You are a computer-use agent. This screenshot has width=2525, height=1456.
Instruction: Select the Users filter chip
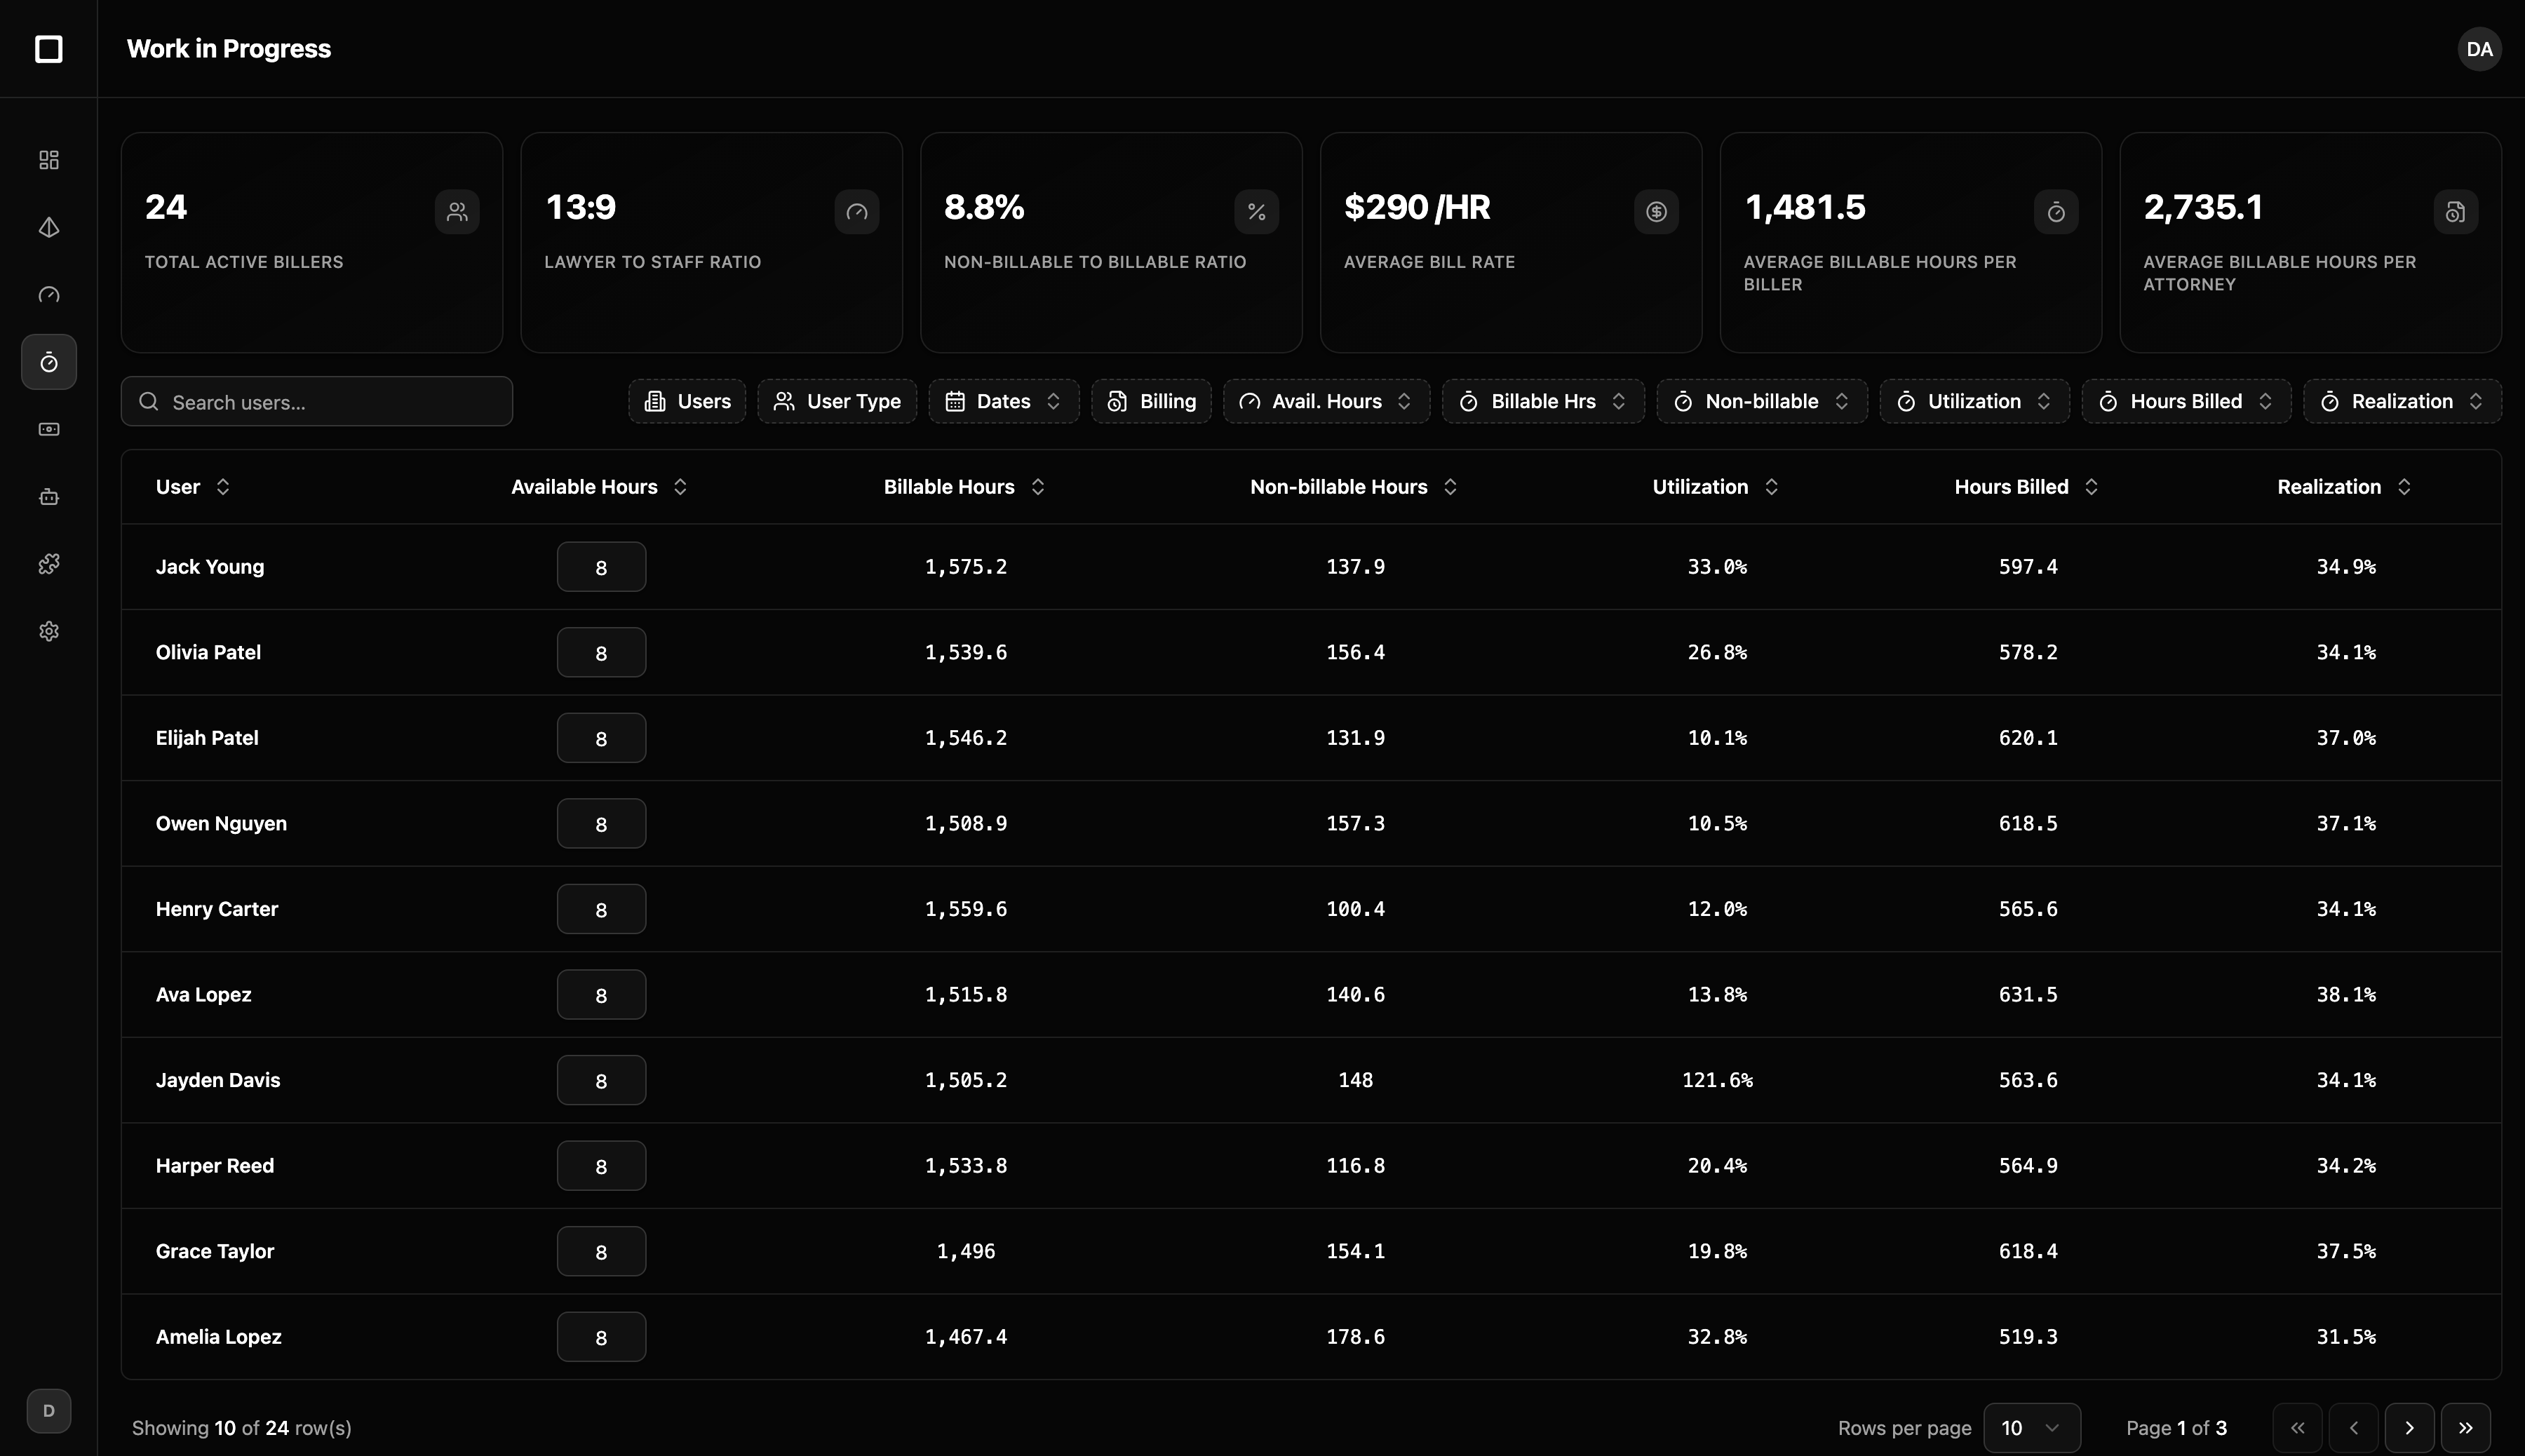tap(686, 401)
